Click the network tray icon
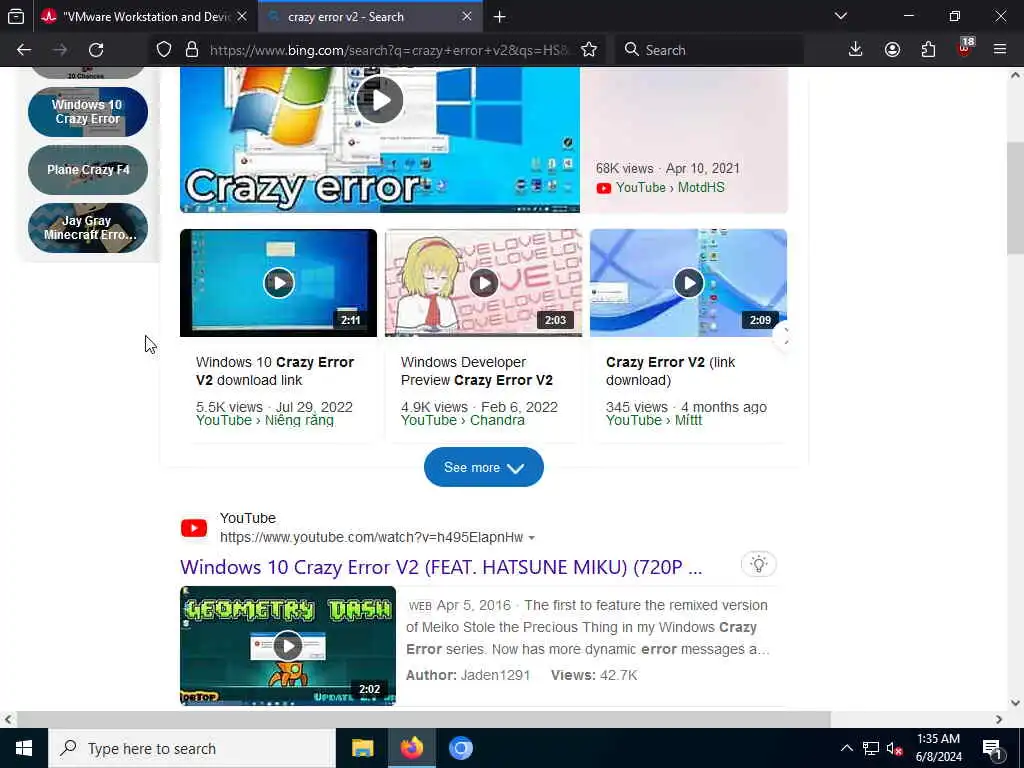 [x=871, y=748]
